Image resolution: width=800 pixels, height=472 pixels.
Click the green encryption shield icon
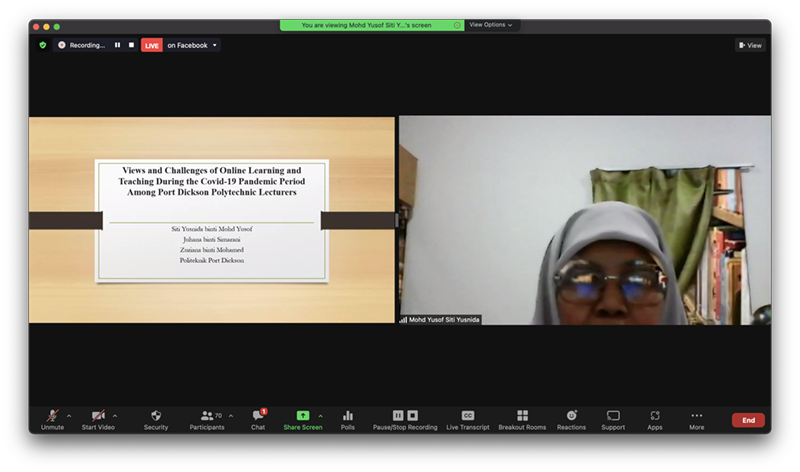click(42, 45)
